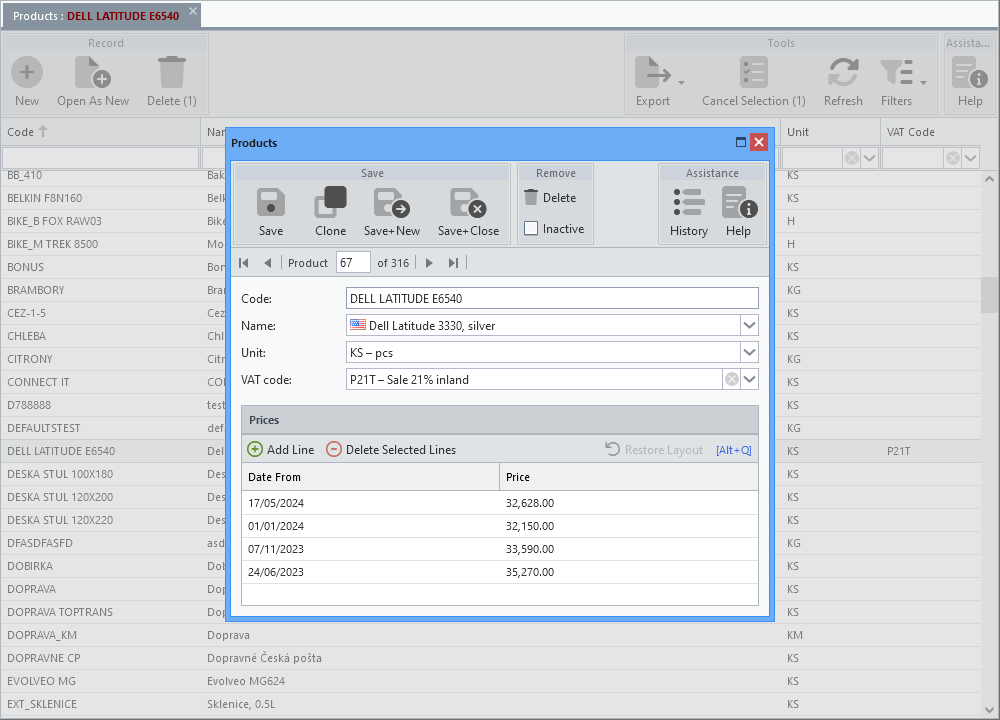
Task: Click Delete Selected Lines label
Action: click(401, 450)
